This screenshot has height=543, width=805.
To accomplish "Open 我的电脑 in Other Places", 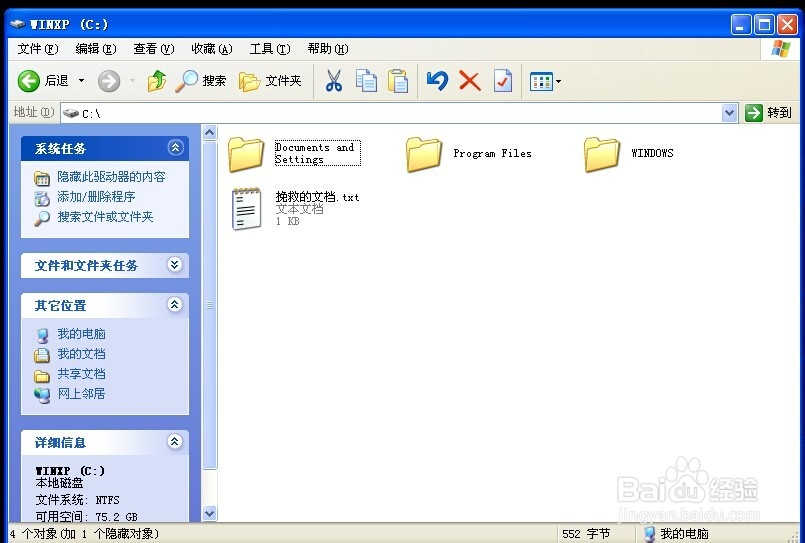I will 81,334.
